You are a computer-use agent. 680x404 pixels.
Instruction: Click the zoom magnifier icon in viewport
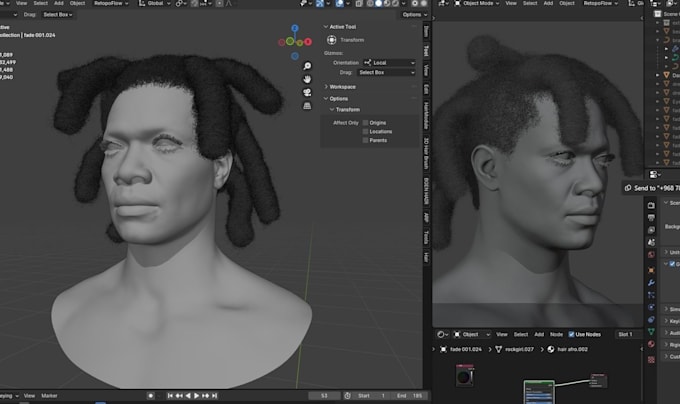pyautogui.click(x=307, y=66)
